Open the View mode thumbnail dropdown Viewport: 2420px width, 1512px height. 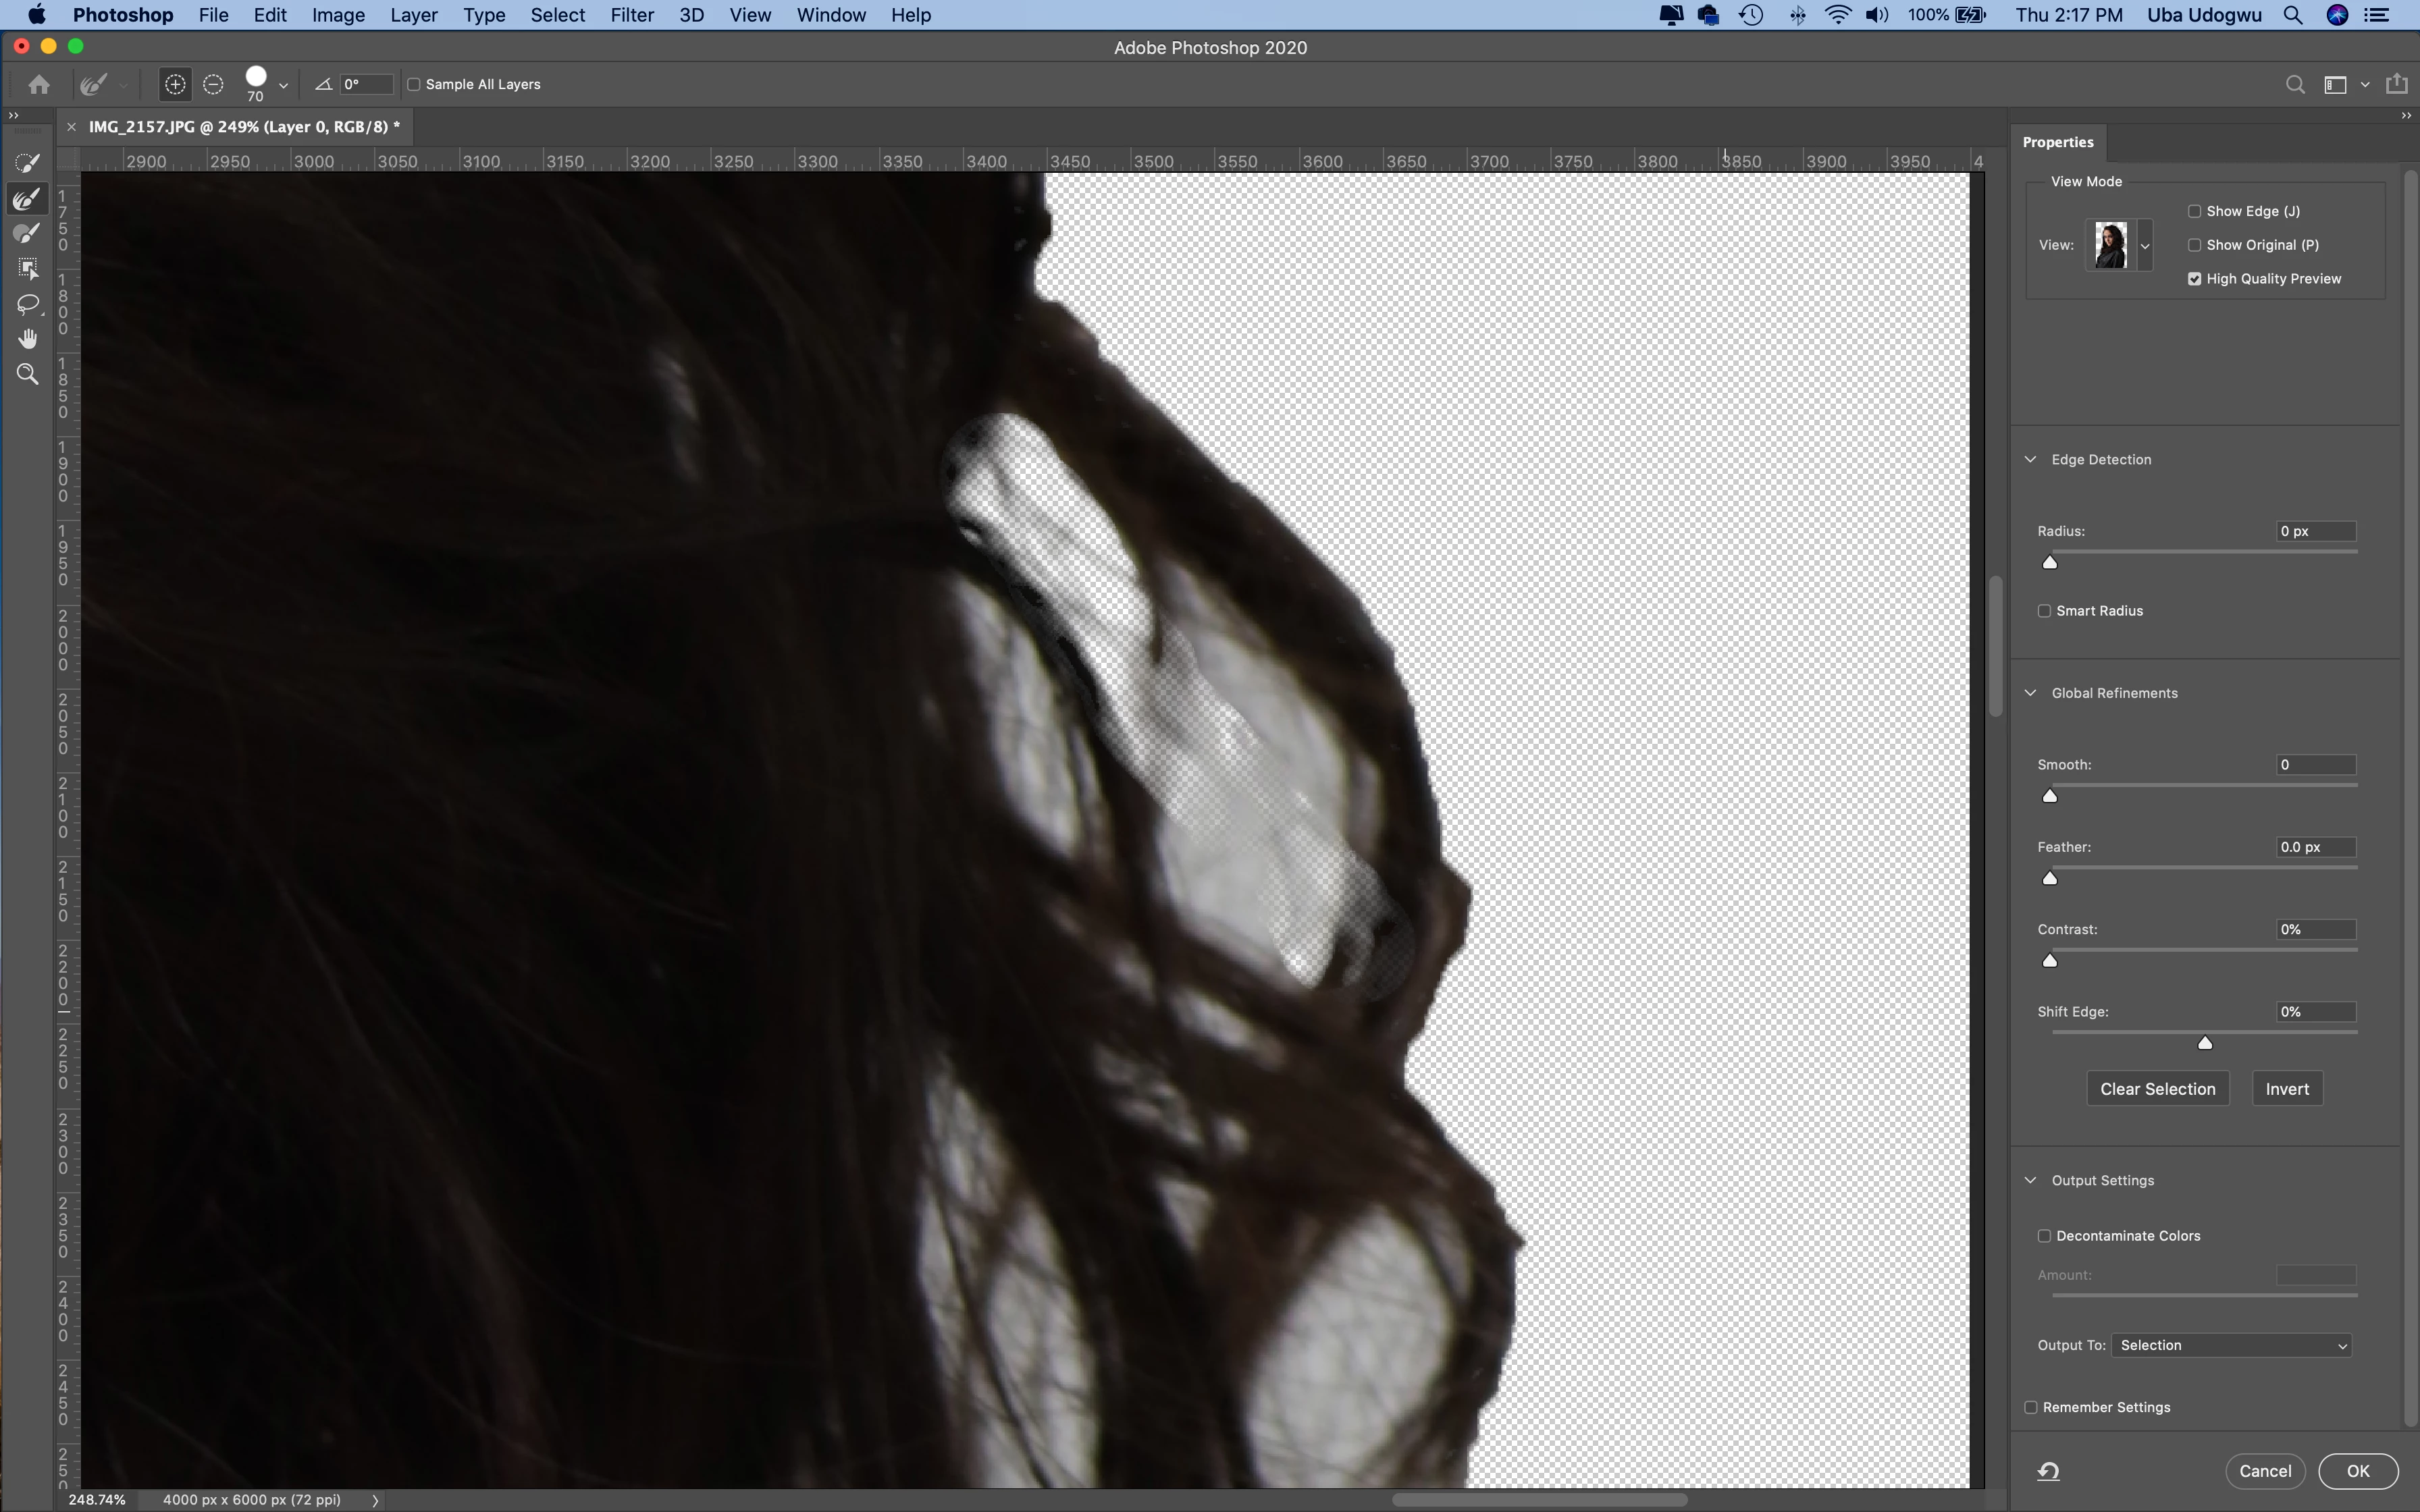[2144, 245]
